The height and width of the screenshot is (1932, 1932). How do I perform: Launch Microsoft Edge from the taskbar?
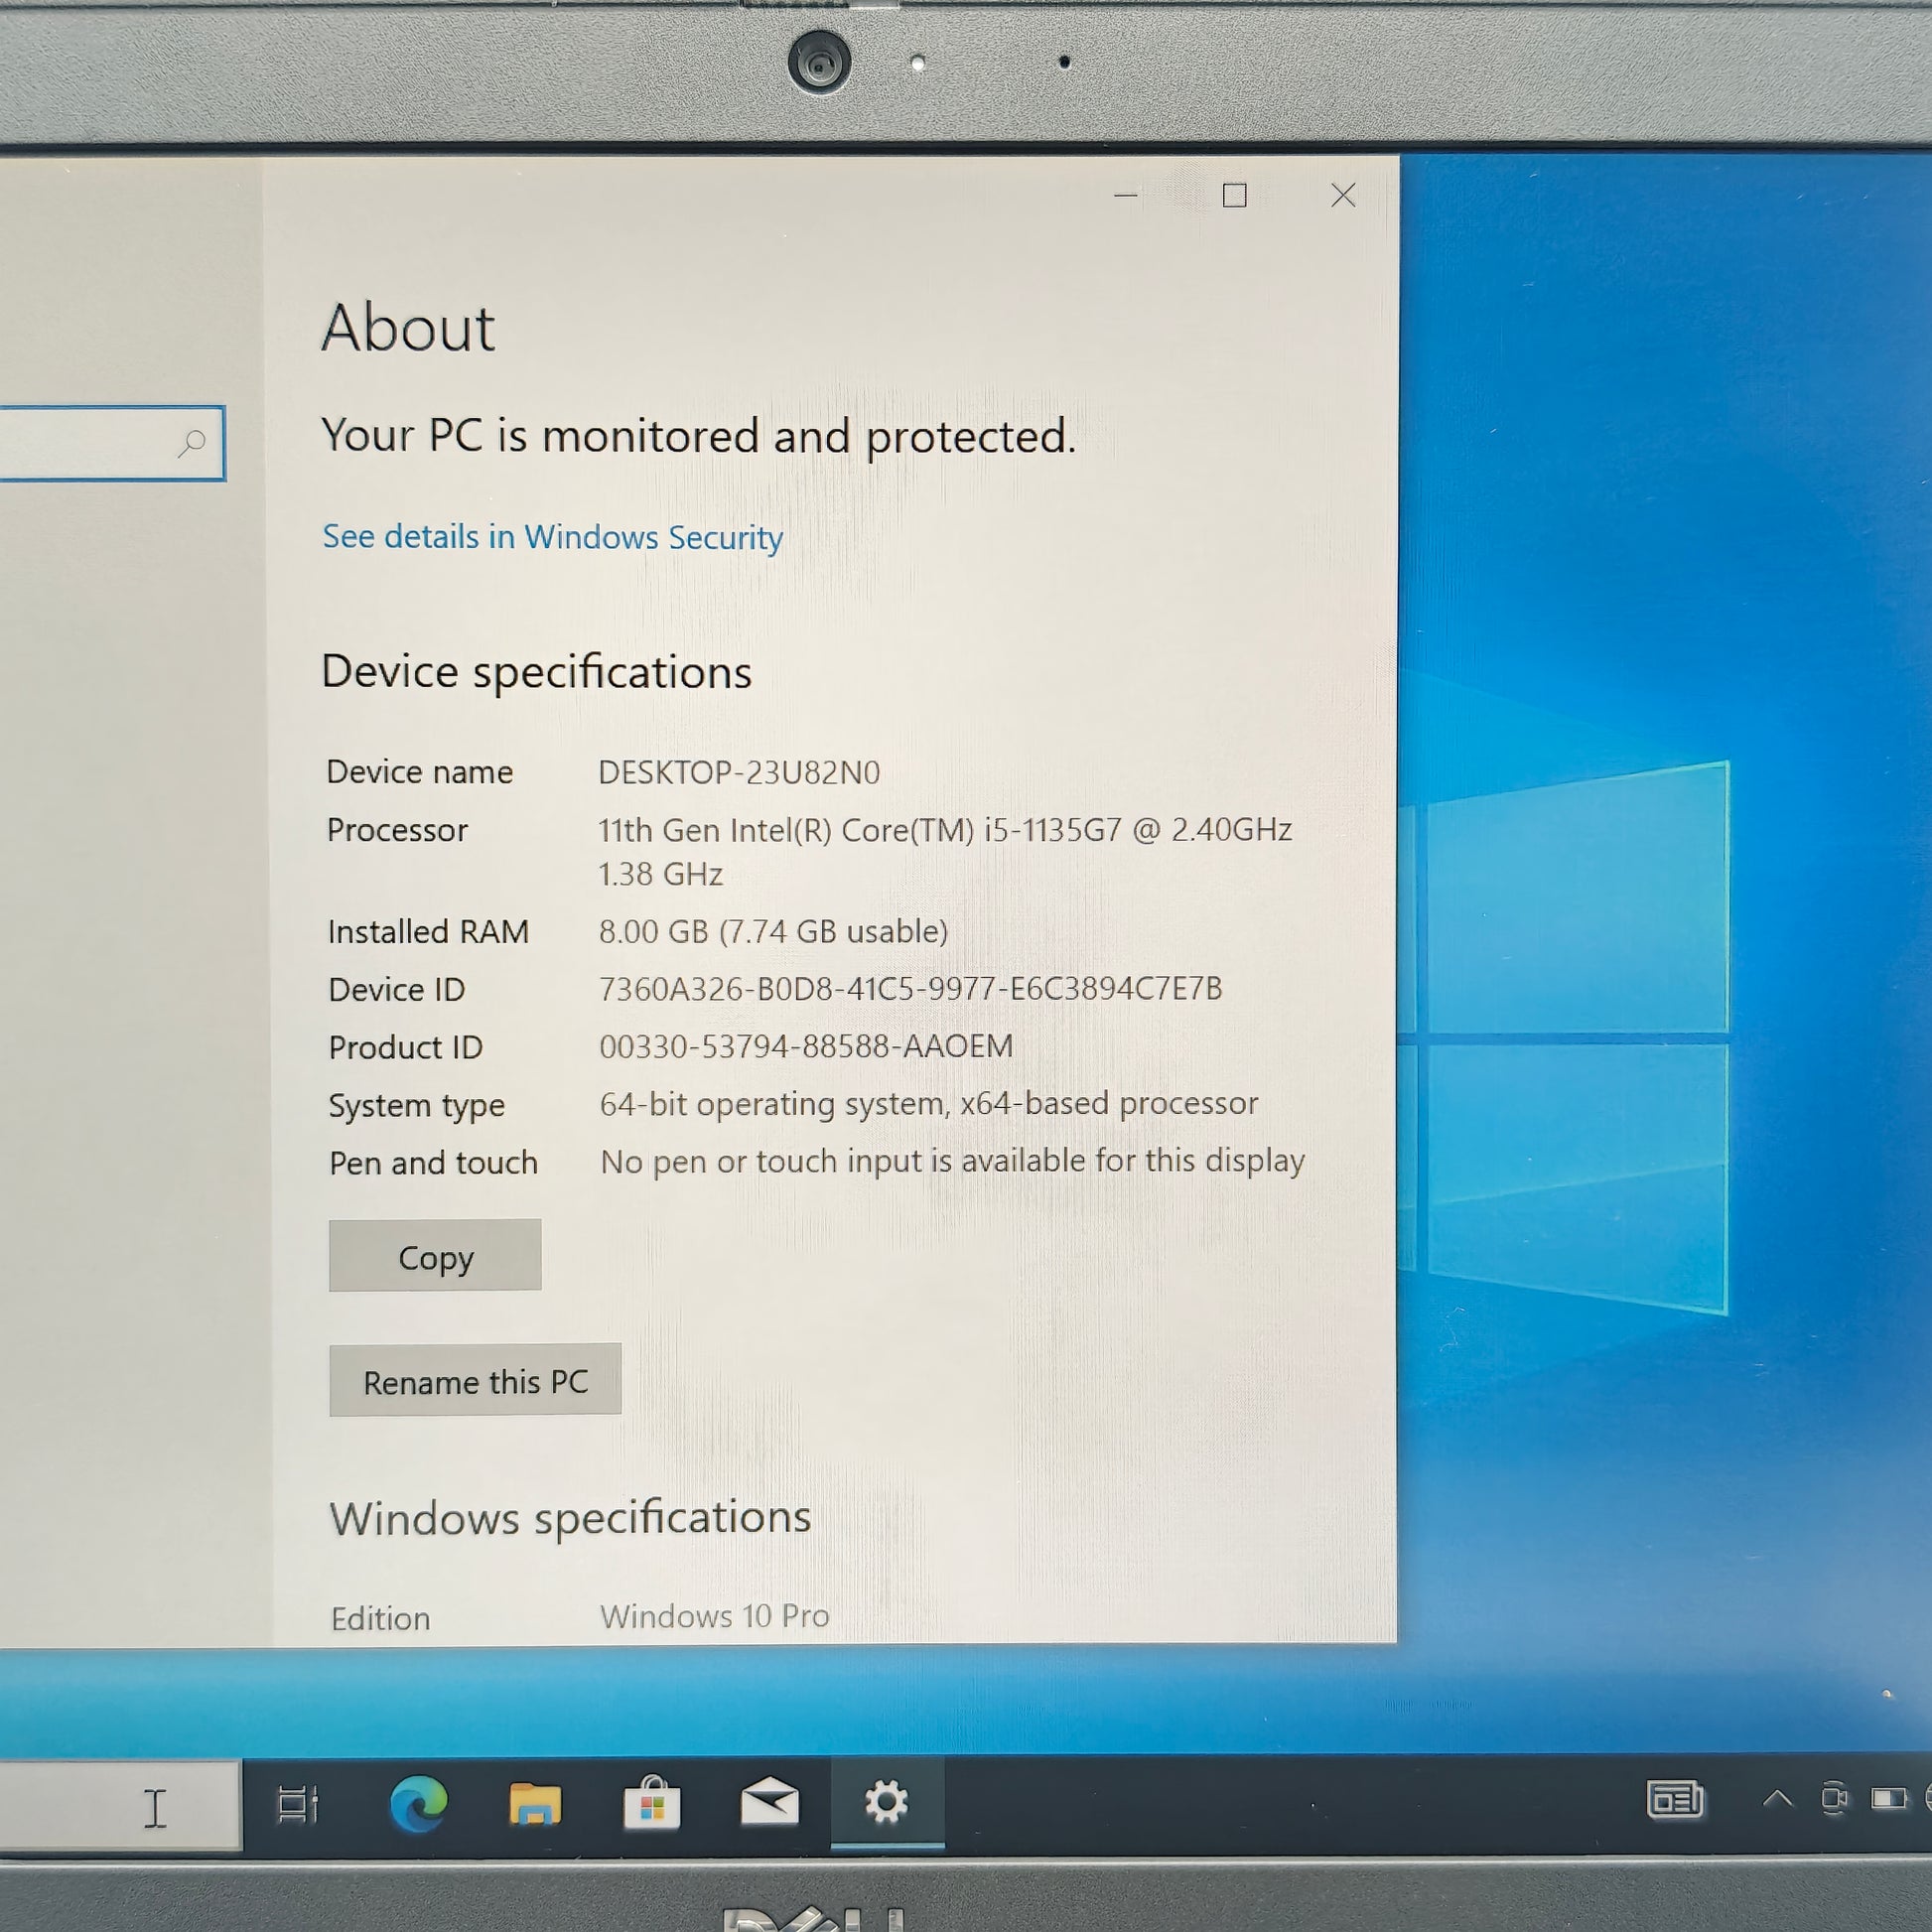click(x=418, y=1804)
